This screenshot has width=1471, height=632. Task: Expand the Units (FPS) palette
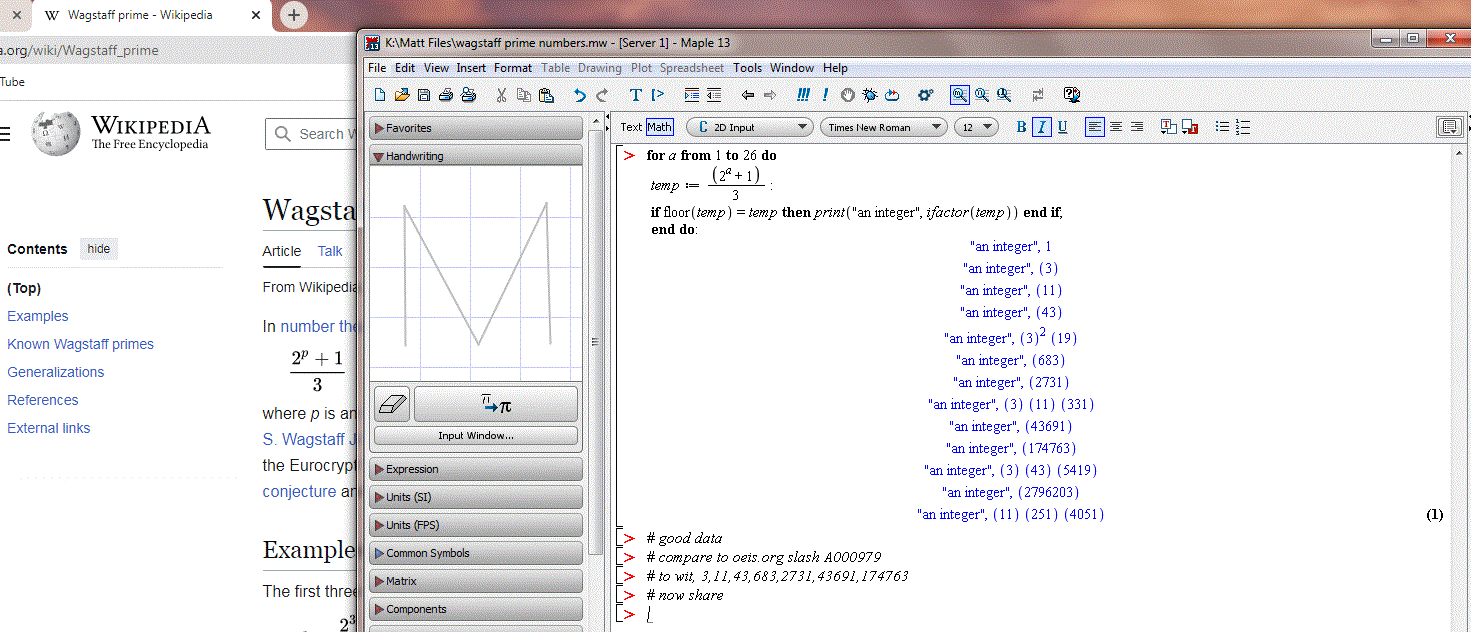(476, 525)
